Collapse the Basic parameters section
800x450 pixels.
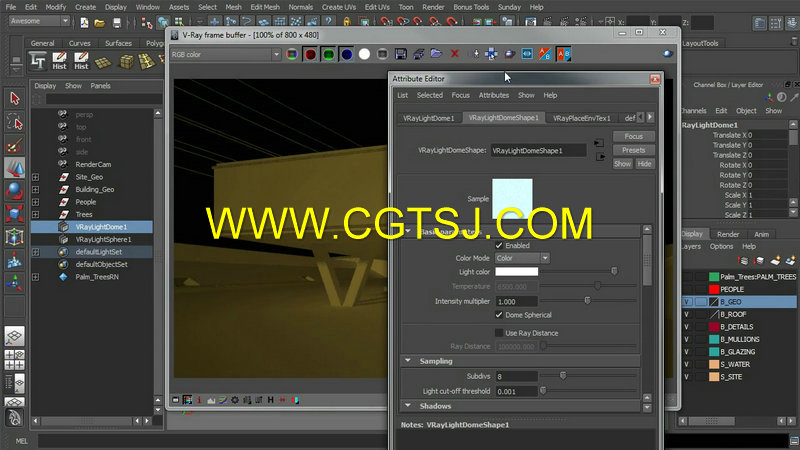pos(408,231)
